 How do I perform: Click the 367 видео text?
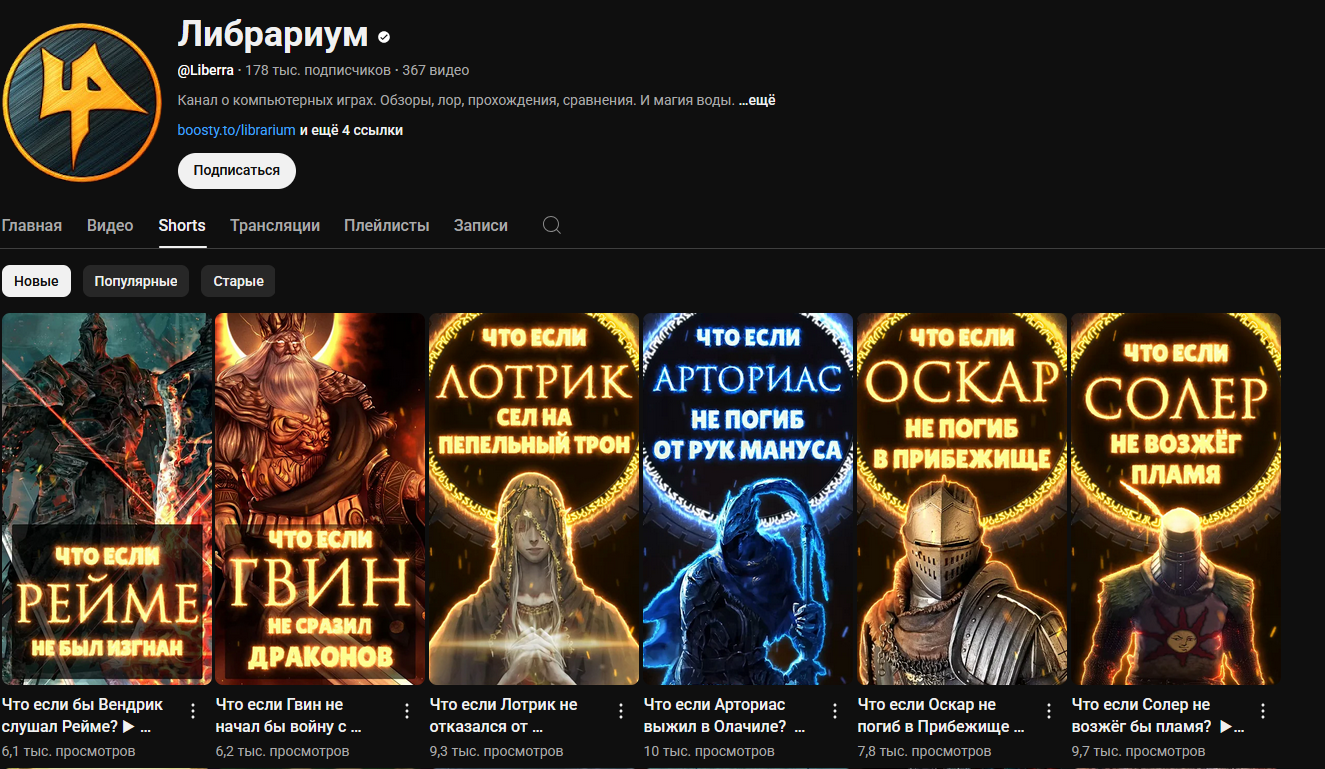tap(435, 70)
